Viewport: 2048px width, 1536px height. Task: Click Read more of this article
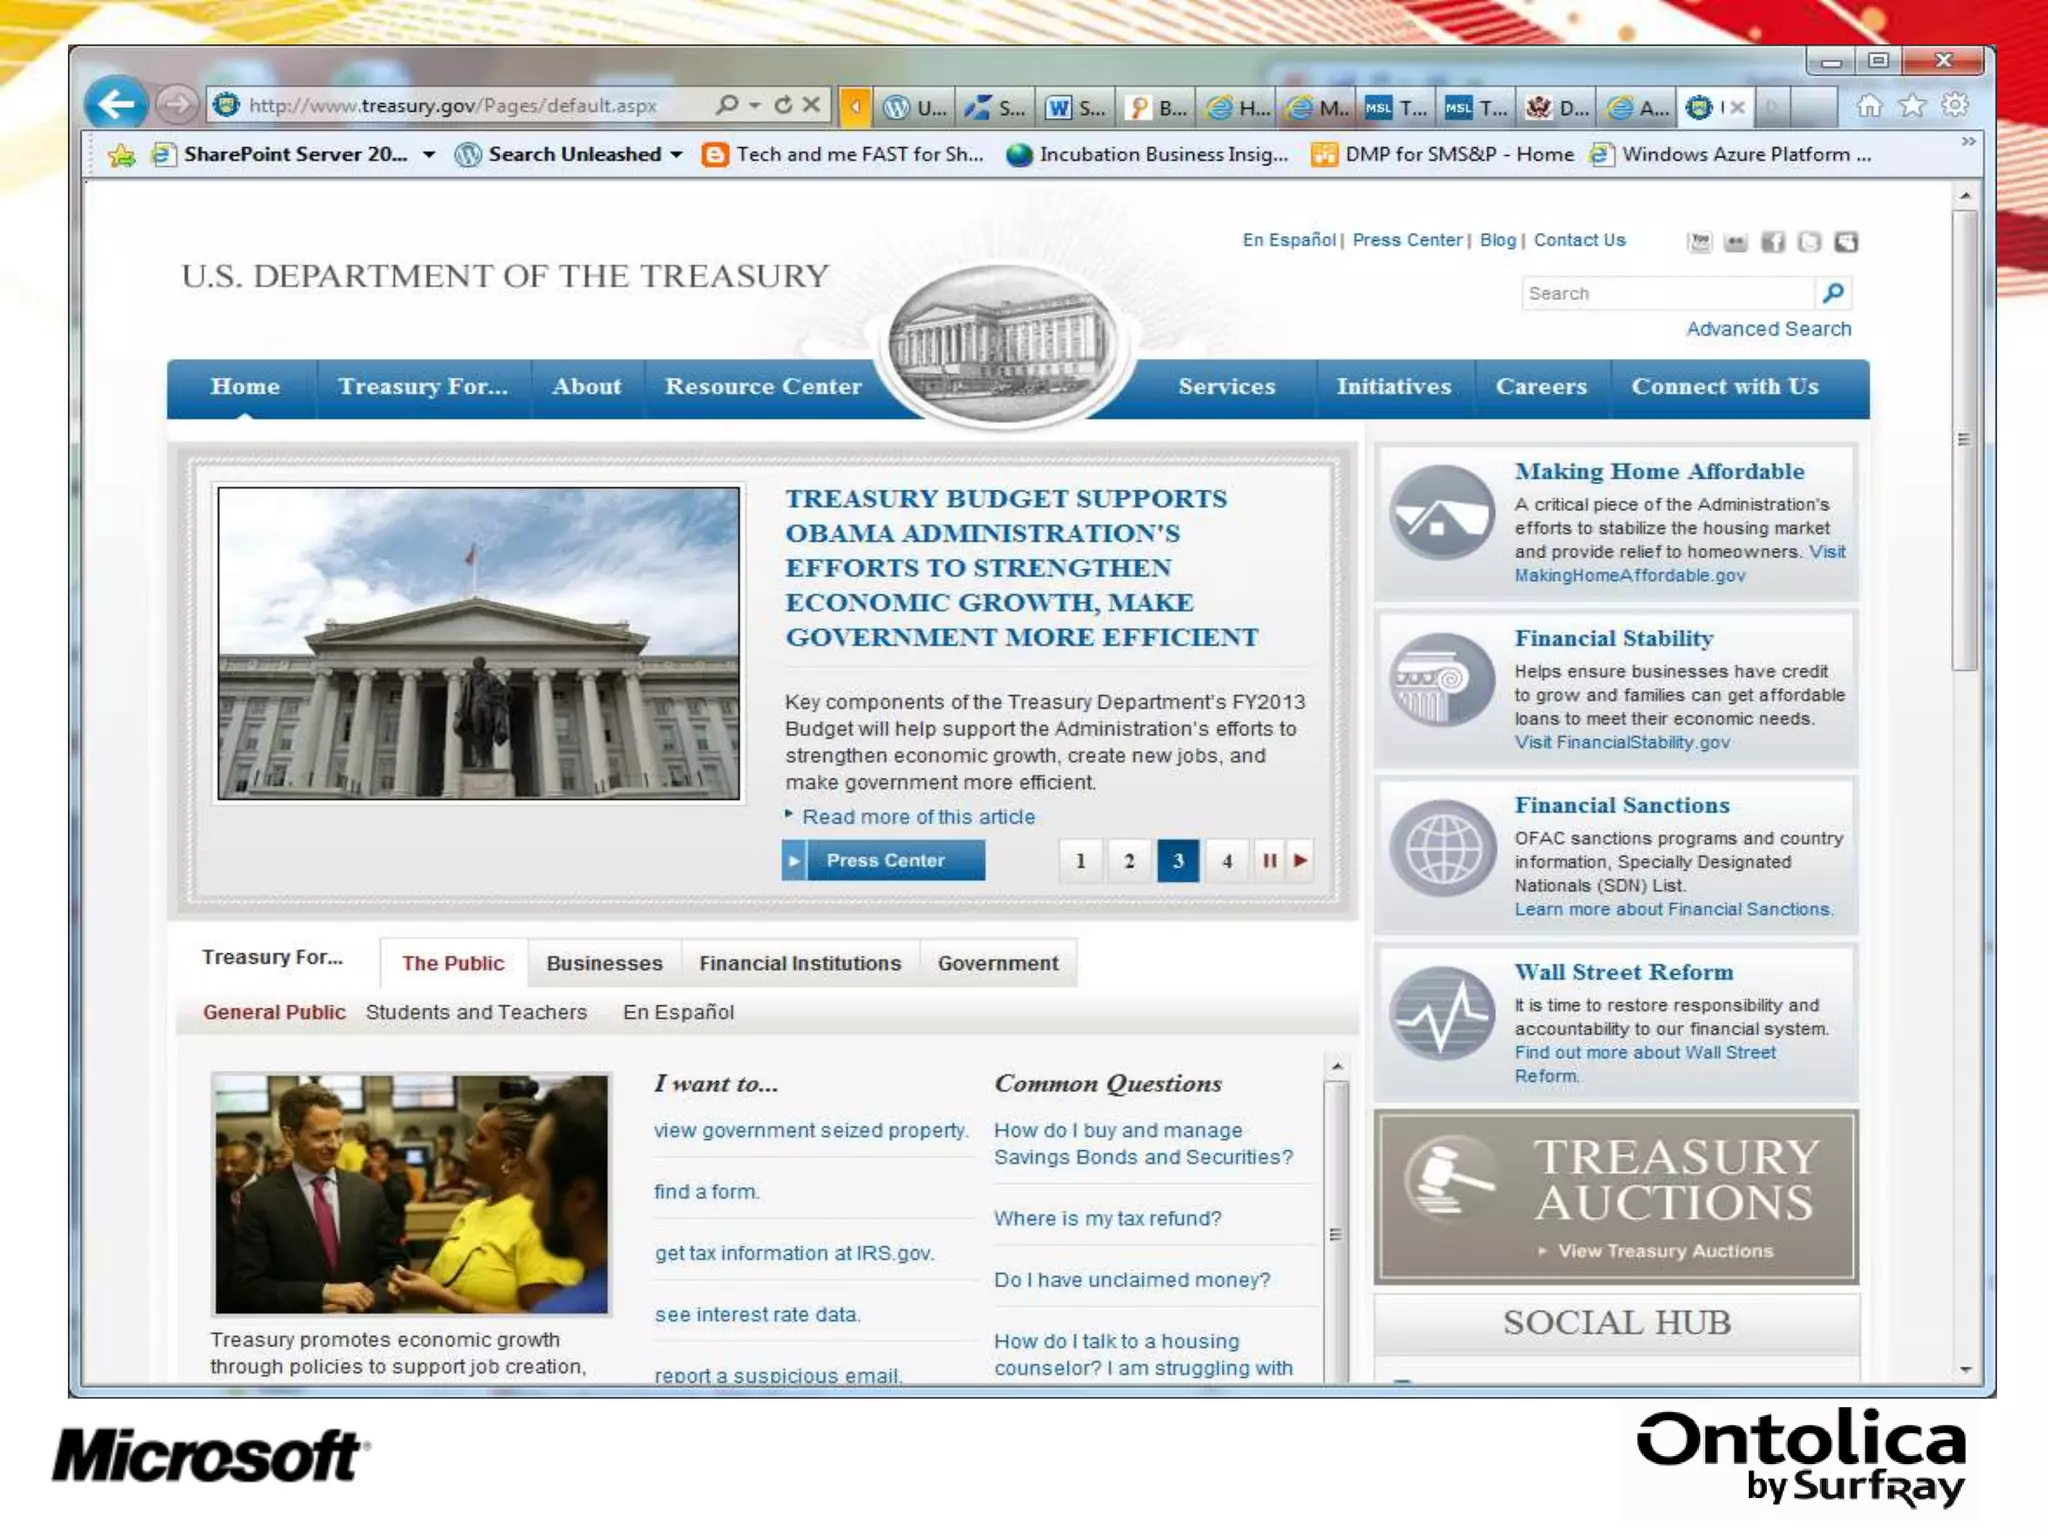point(918,817)
